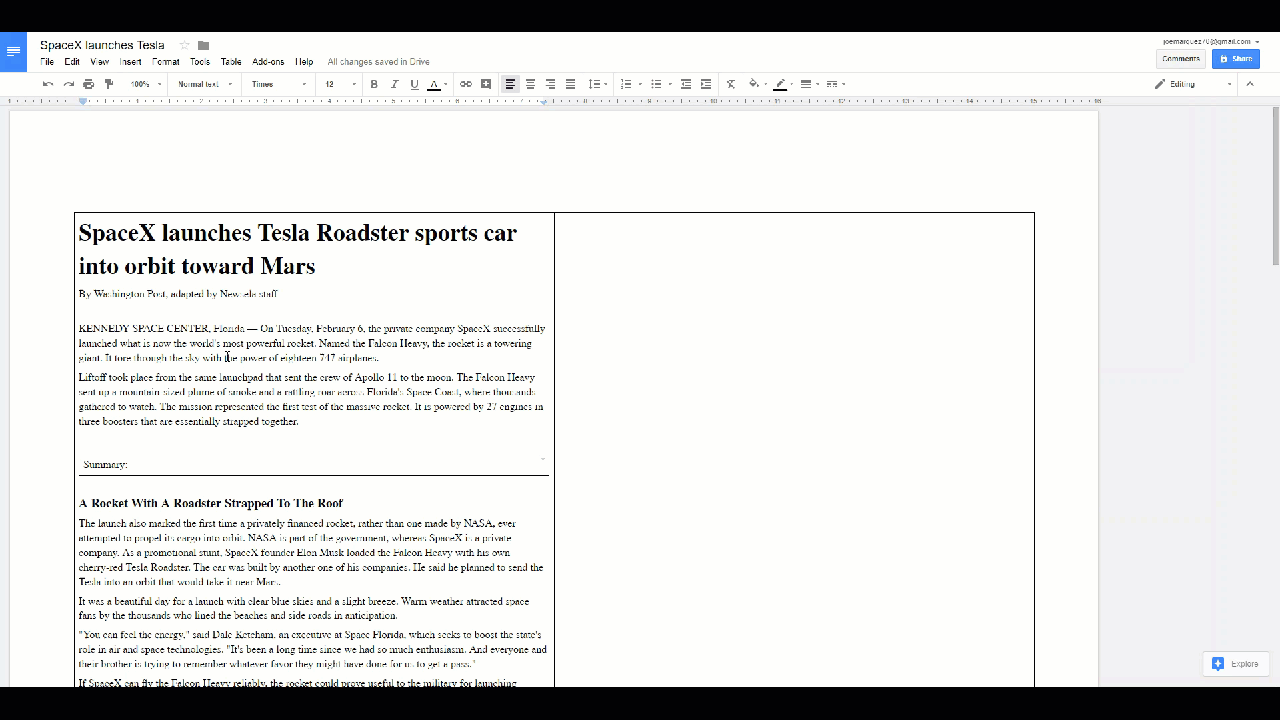Toggle underline formatting

[x=414, y=84]
